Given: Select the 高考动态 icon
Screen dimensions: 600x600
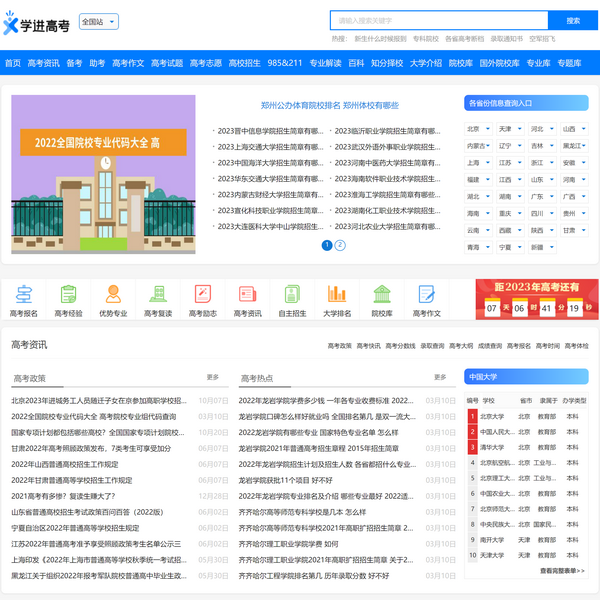Looking at the screenshot, I should (x=203, y=294).
